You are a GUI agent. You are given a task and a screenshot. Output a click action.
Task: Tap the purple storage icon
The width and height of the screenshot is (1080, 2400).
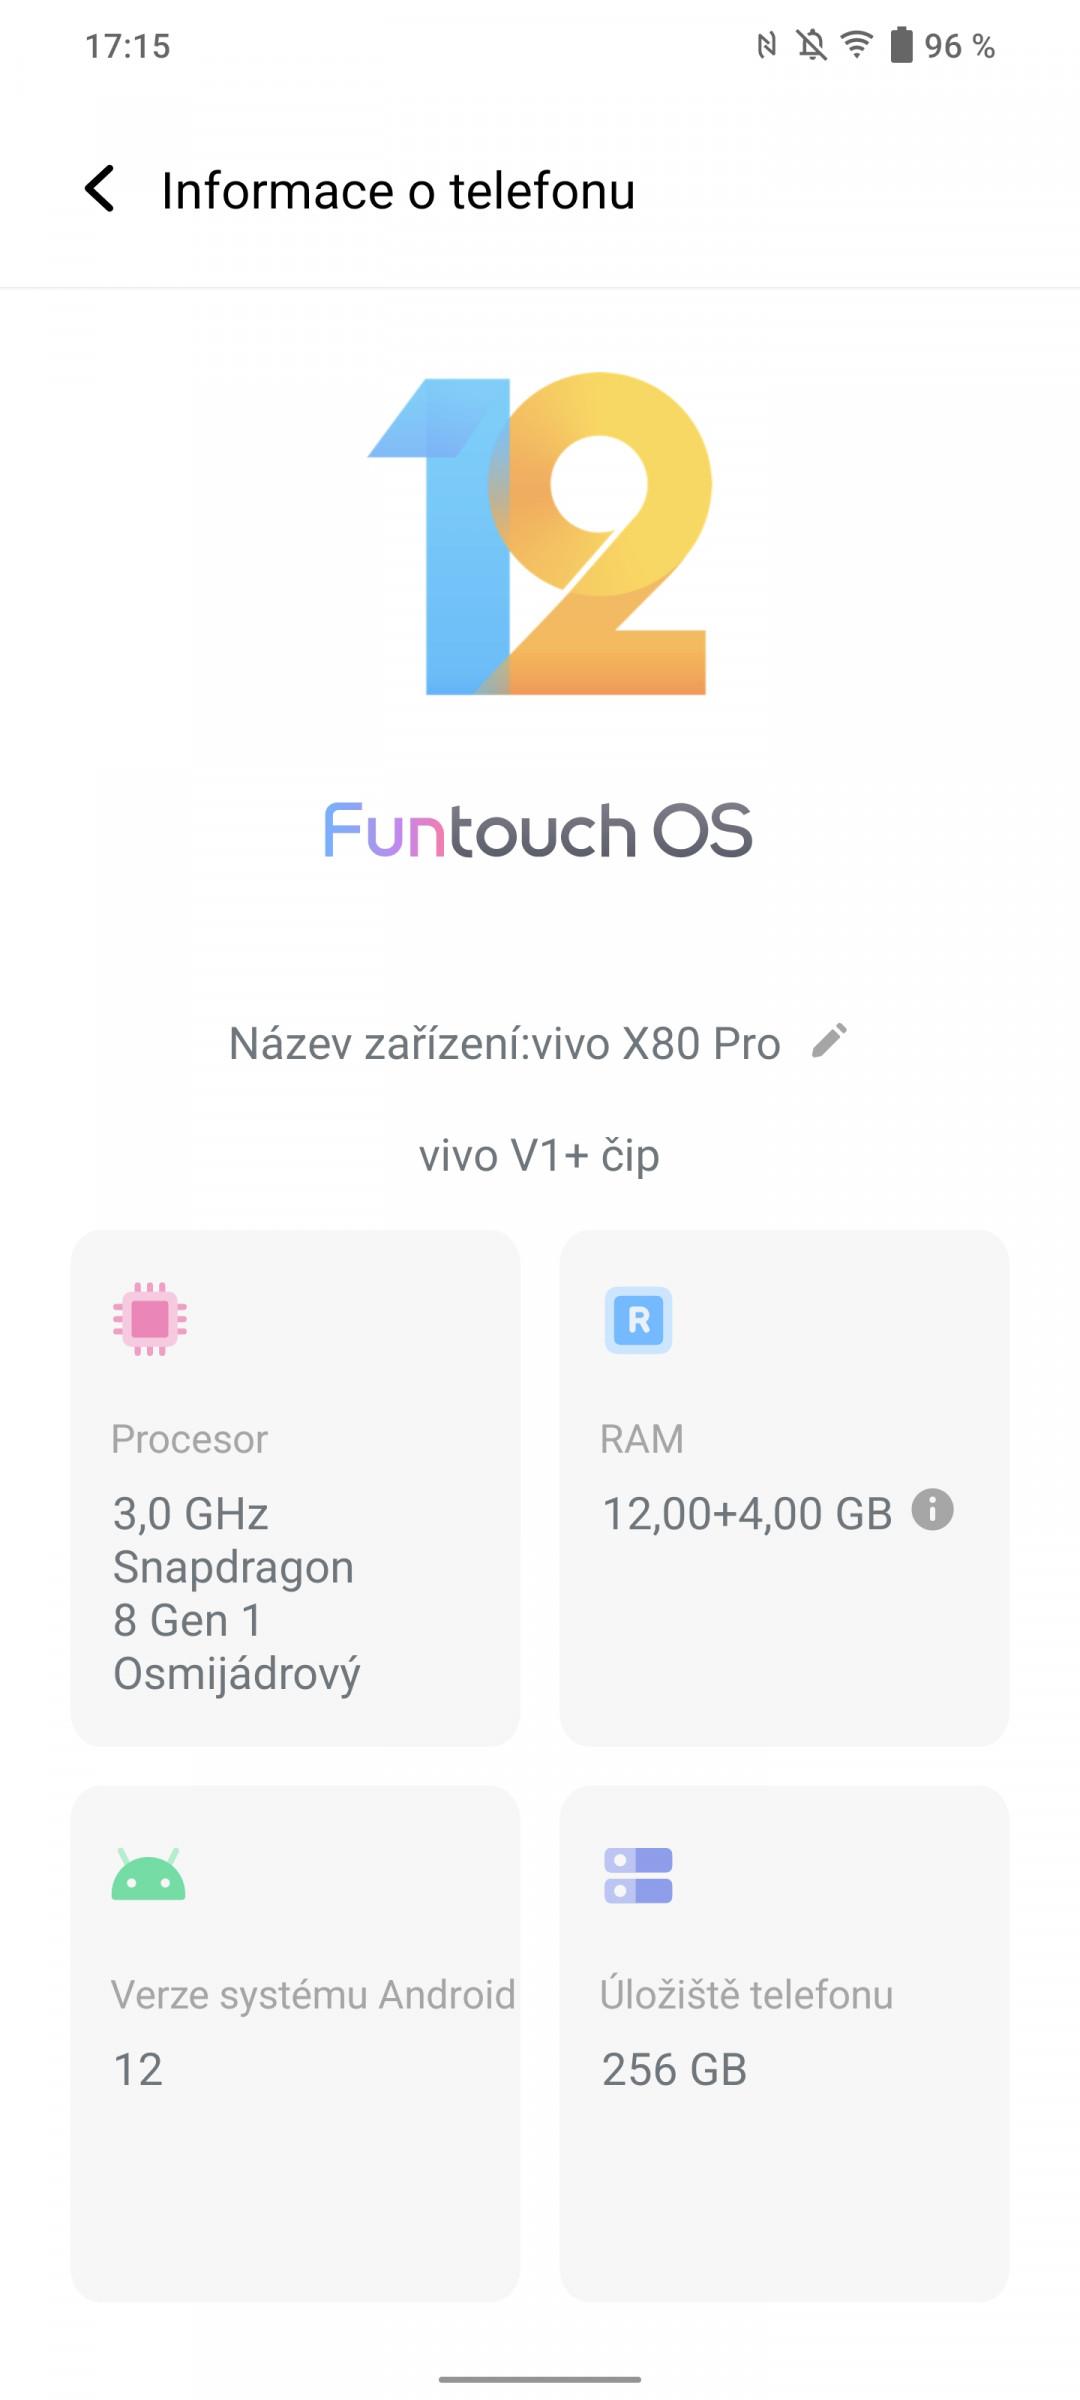tap(638, 1875)
